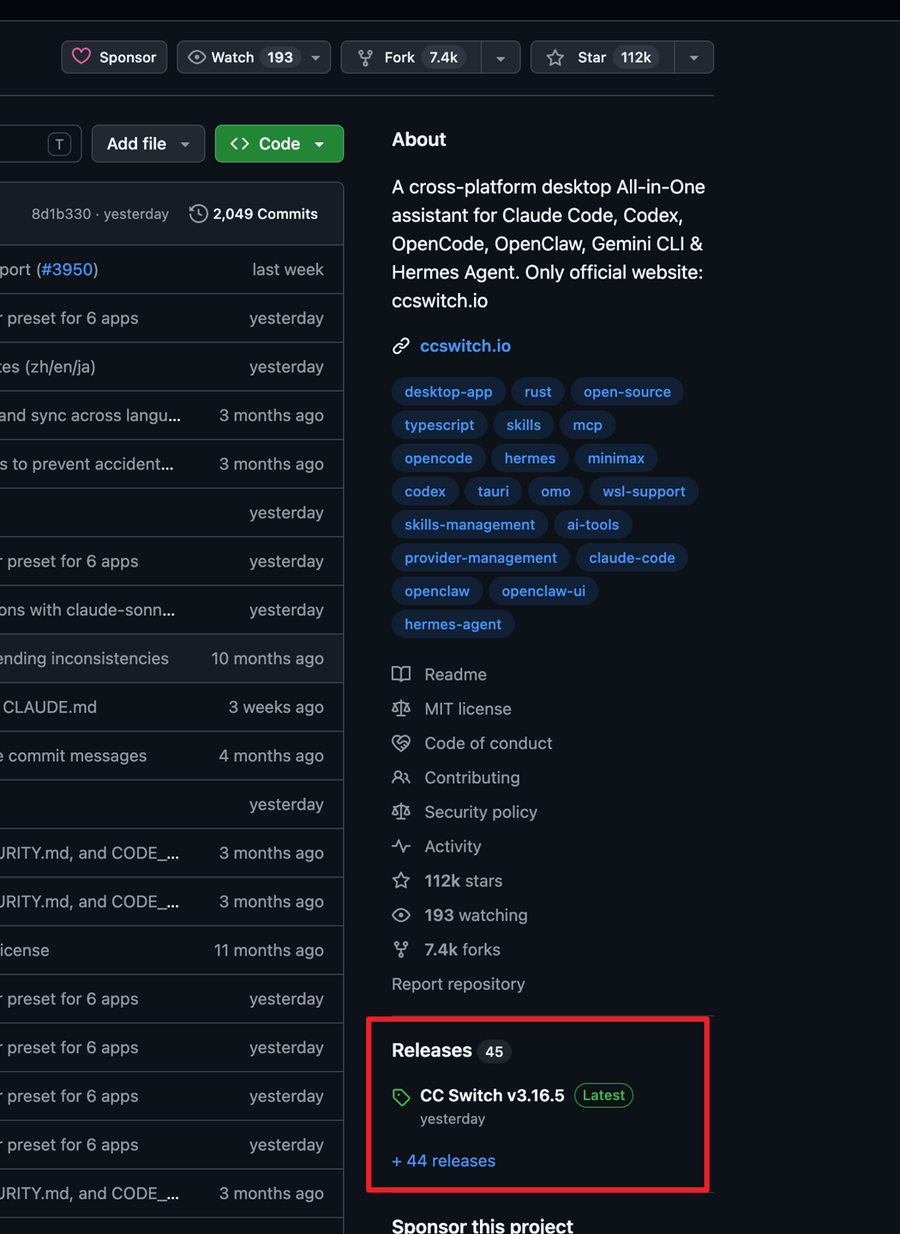Click the eye icon beside 193 watching

[x=401, y=915]
